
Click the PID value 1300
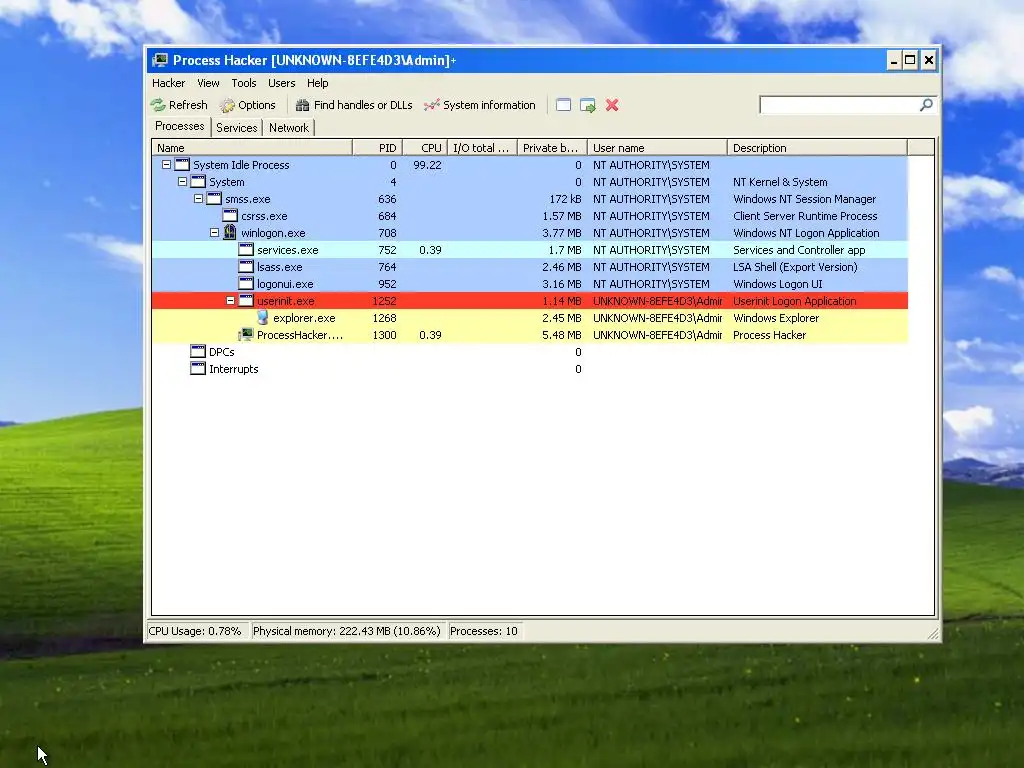[x=384, y=335]
